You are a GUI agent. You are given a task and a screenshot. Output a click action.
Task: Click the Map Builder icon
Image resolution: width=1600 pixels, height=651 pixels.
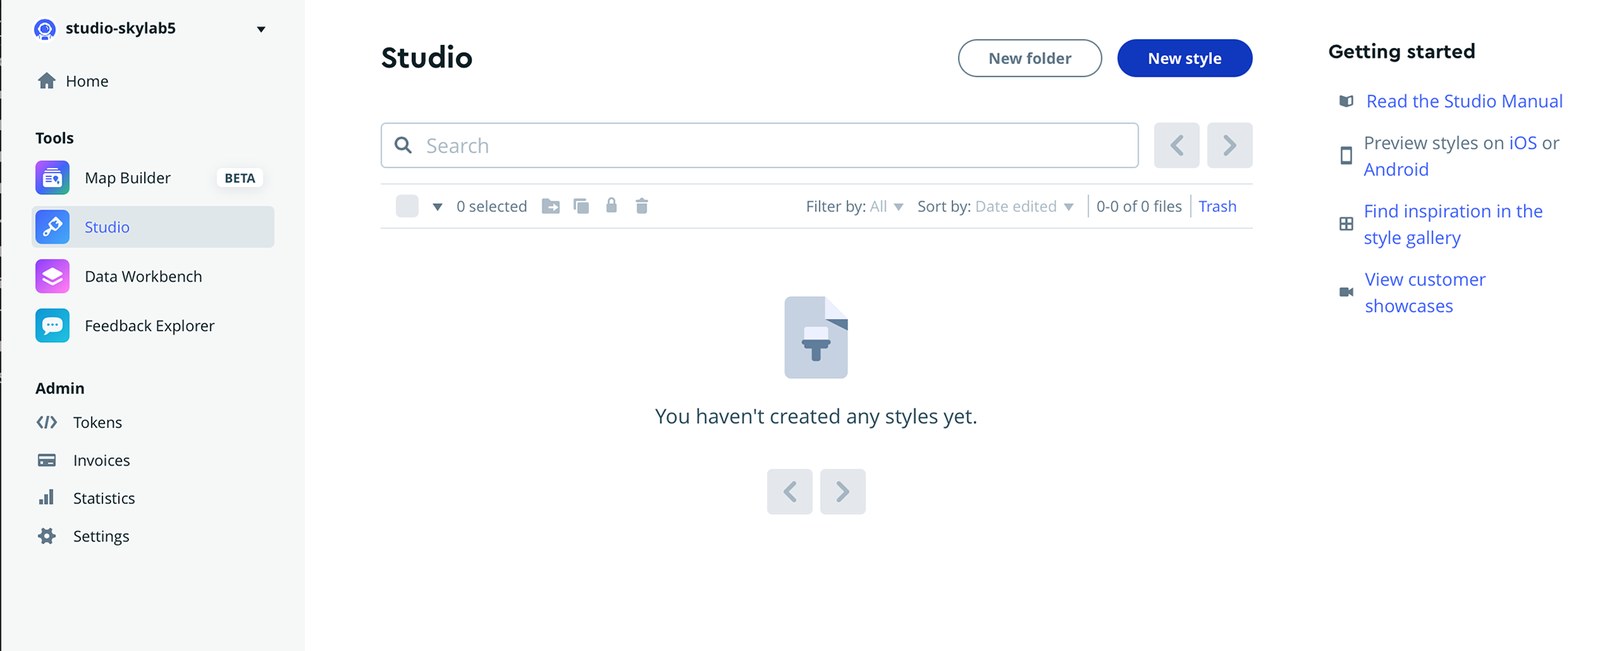pyautogui.click(x=53, y=178)
